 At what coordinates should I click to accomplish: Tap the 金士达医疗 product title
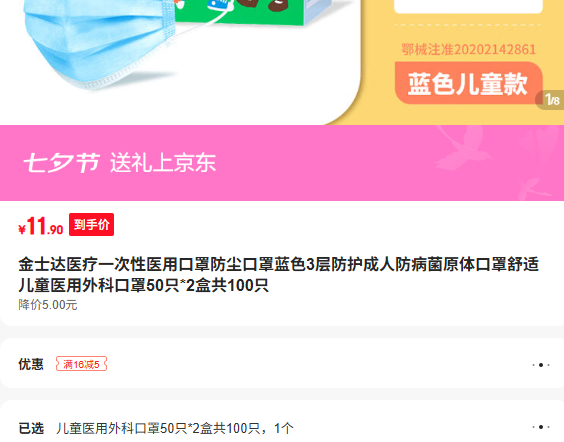pyautogui.click(x=278, y=275)
